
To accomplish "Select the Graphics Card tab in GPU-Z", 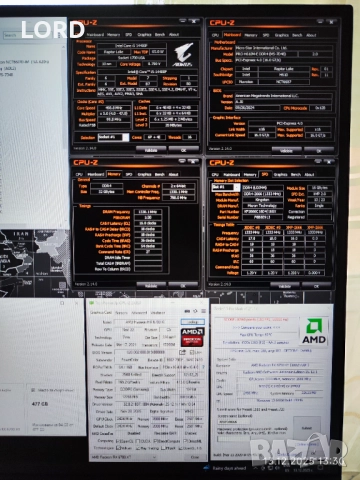I will pyautogui.click(x=101, y=312).
